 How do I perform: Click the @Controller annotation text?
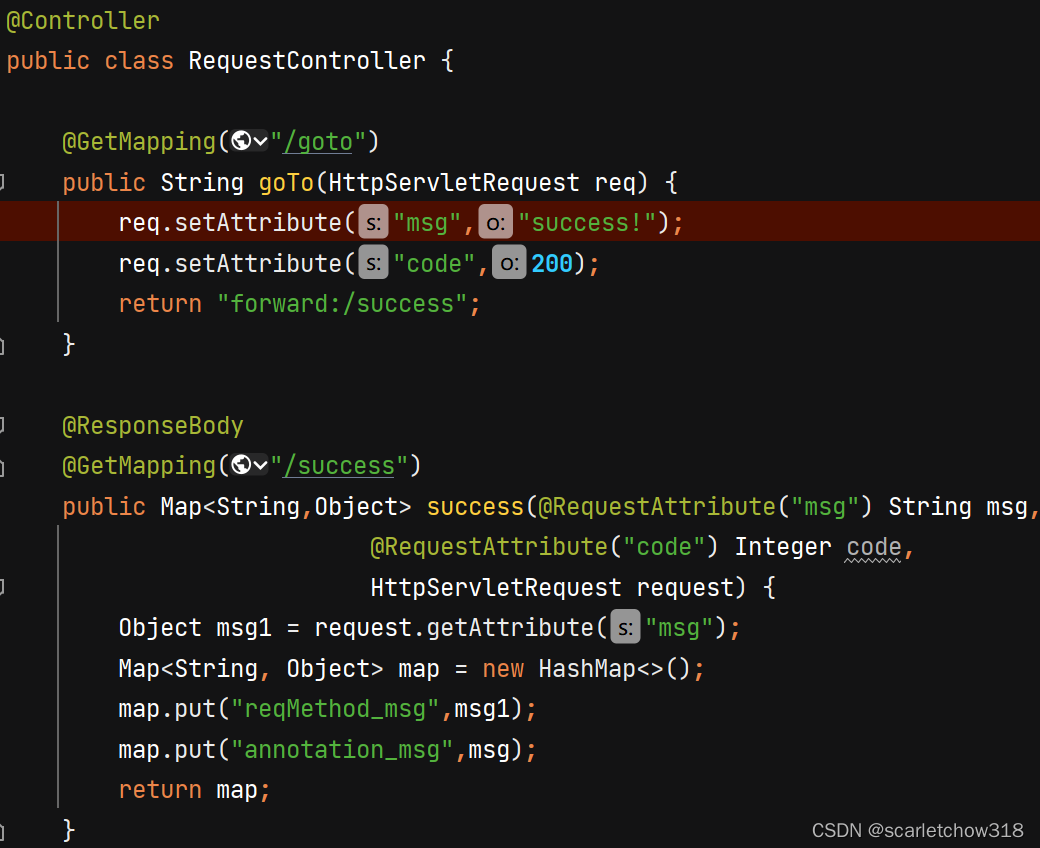click(x=82, y=19)
